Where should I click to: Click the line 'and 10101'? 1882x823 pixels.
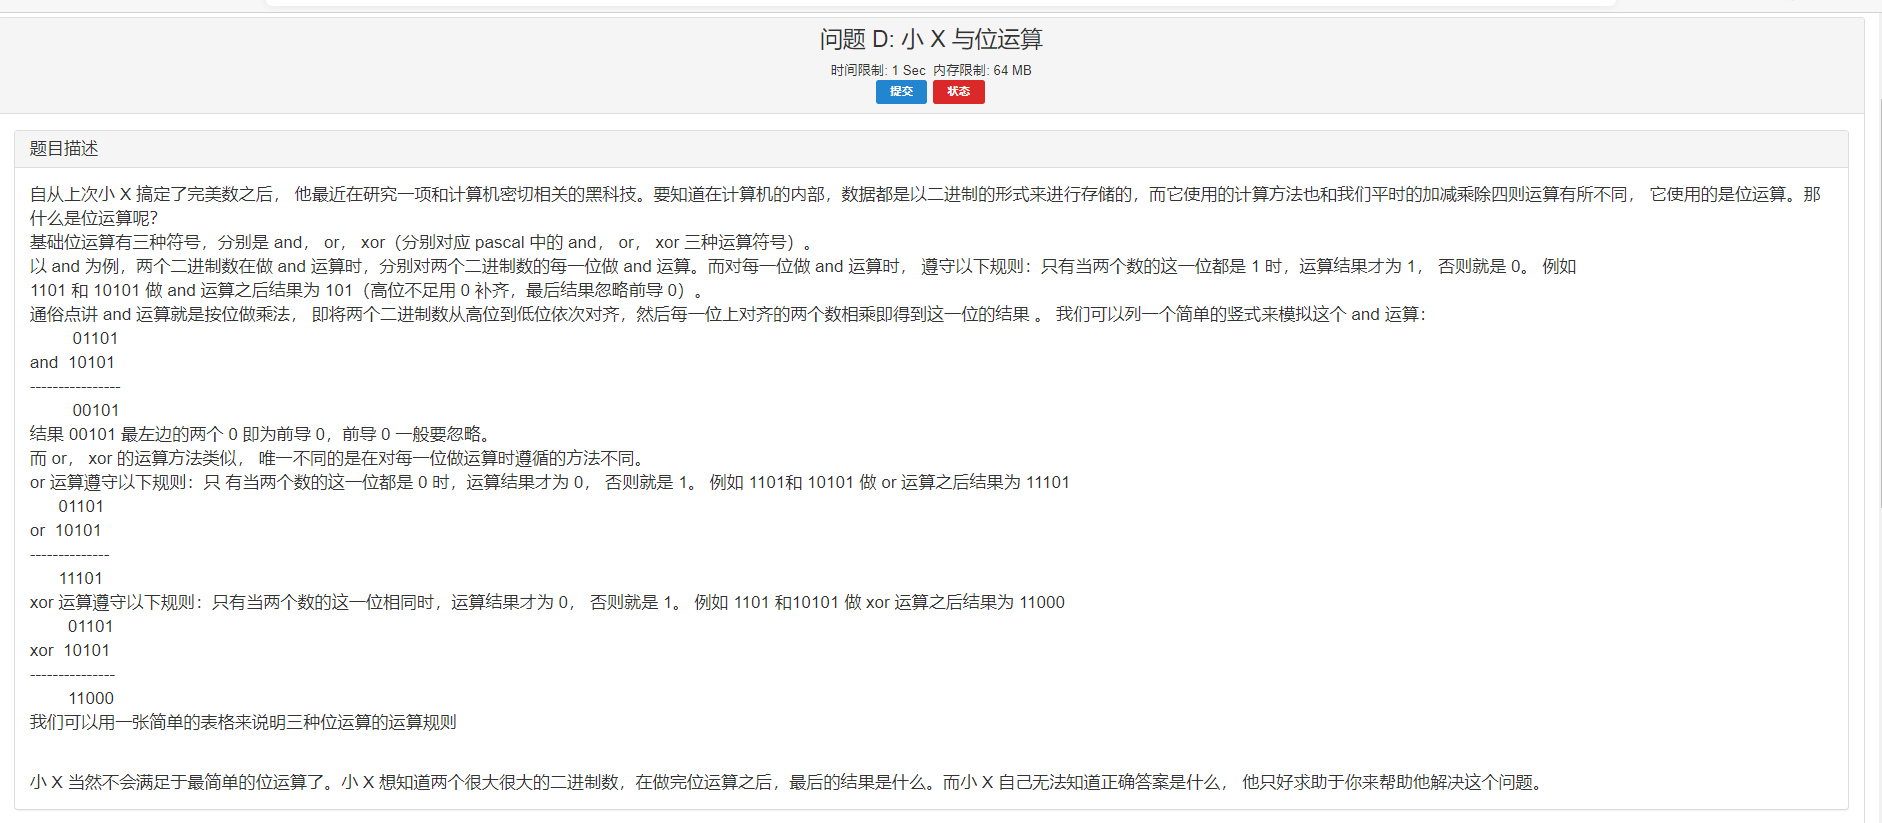click(72, 362)
